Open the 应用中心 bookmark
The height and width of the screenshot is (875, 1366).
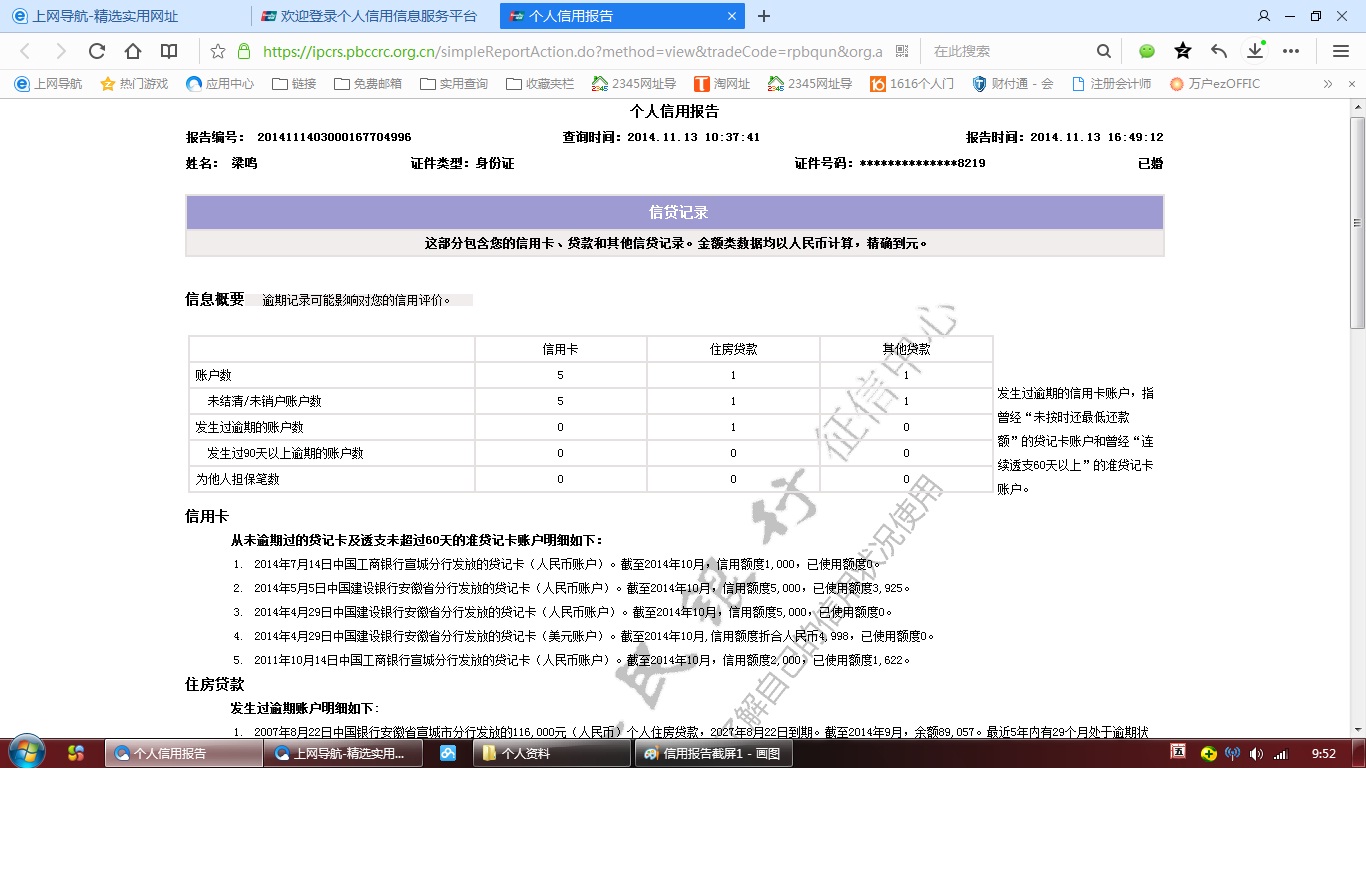[x=220, y=84]
